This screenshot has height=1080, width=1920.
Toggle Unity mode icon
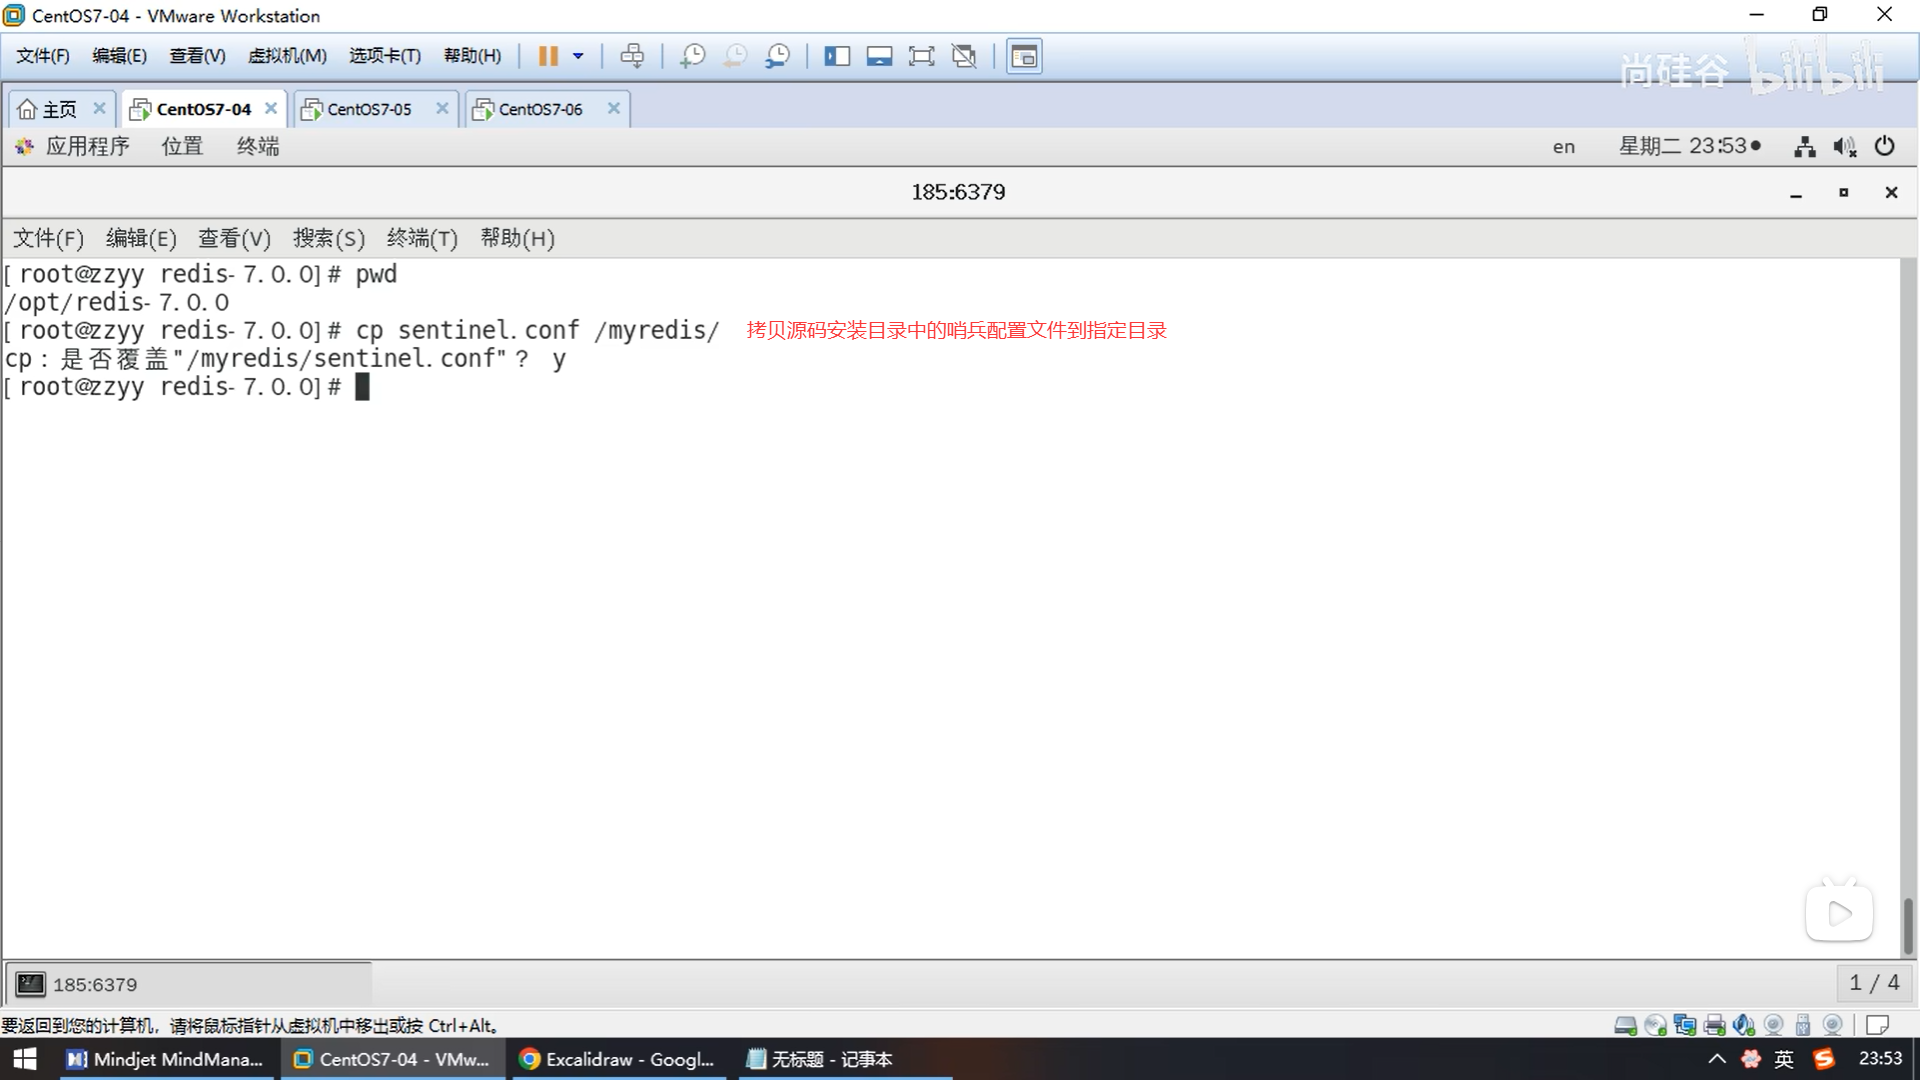[x=964, y=56]
